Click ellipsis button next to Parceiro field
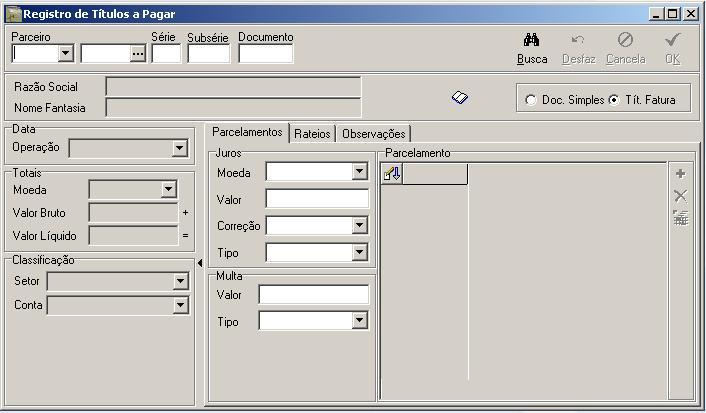Image resolution: width=706 pixels, height=413 pixels. [x=138, y=54]
